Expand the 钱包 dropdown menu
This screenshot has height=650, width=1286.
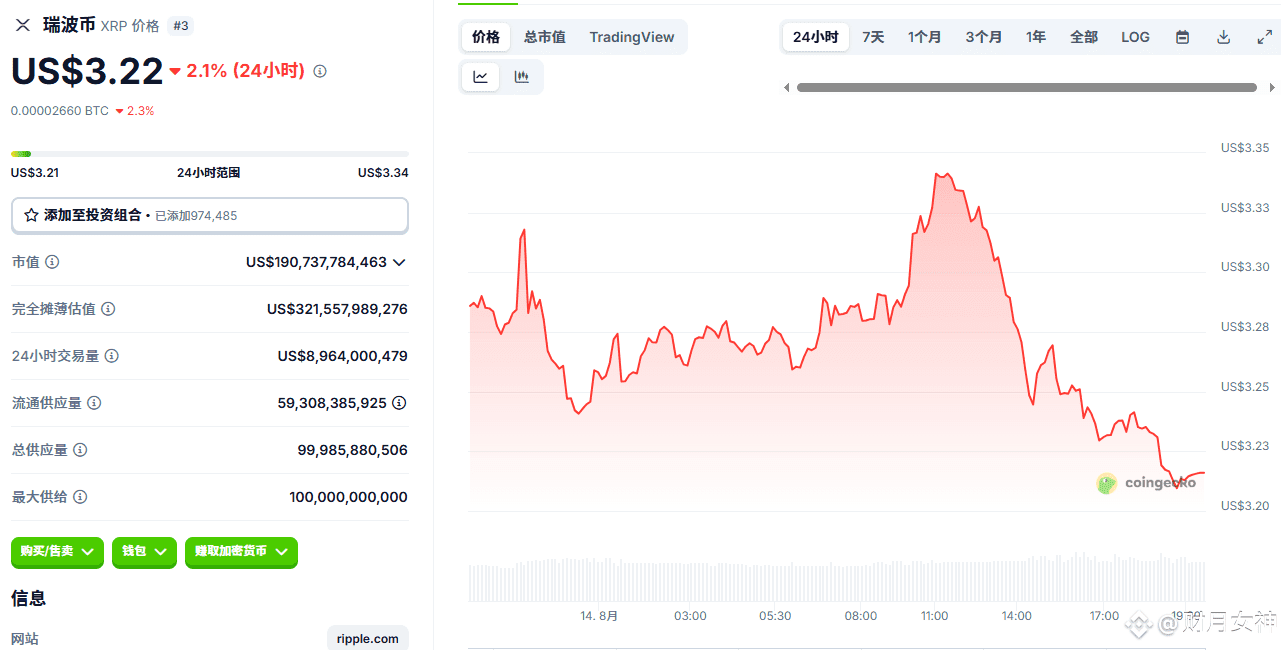(144, 552)
